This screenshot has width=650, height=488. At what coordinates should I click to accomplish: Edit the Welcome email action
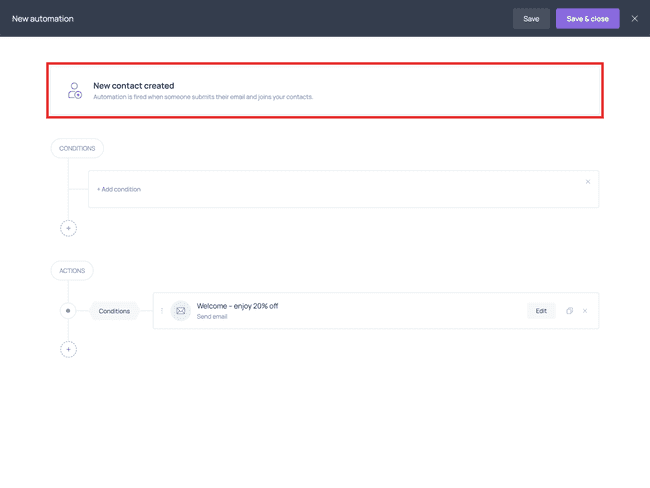click(541, 311)
